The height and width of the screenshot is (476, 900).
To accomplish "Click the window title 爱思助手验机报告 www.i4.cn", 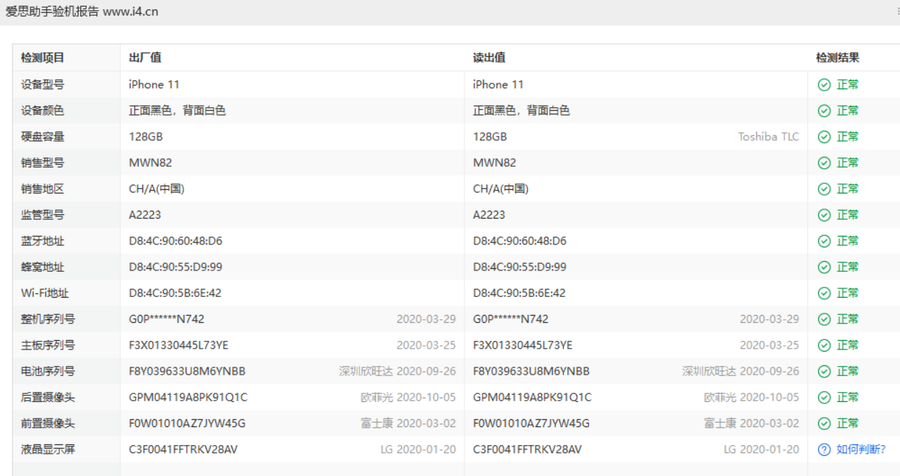I will pyautogui.click(x=82, y=11).
